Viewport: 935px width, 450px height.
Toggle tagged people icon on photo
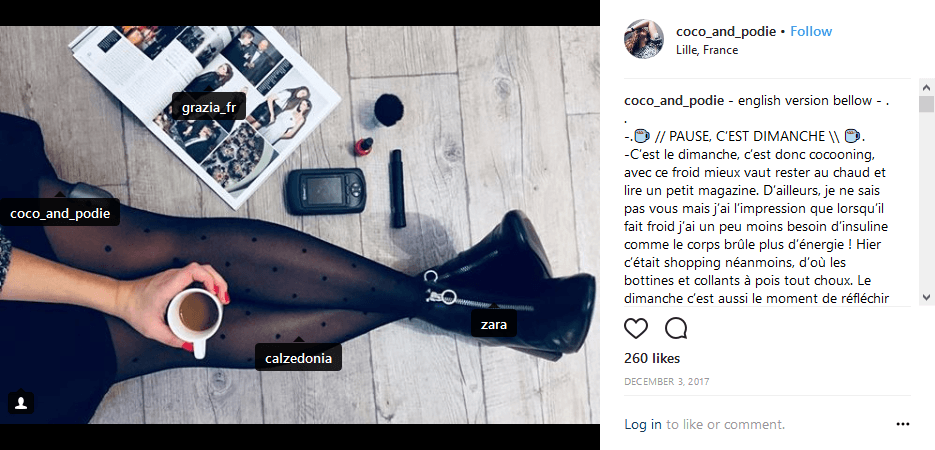click(x=21, y=403)
